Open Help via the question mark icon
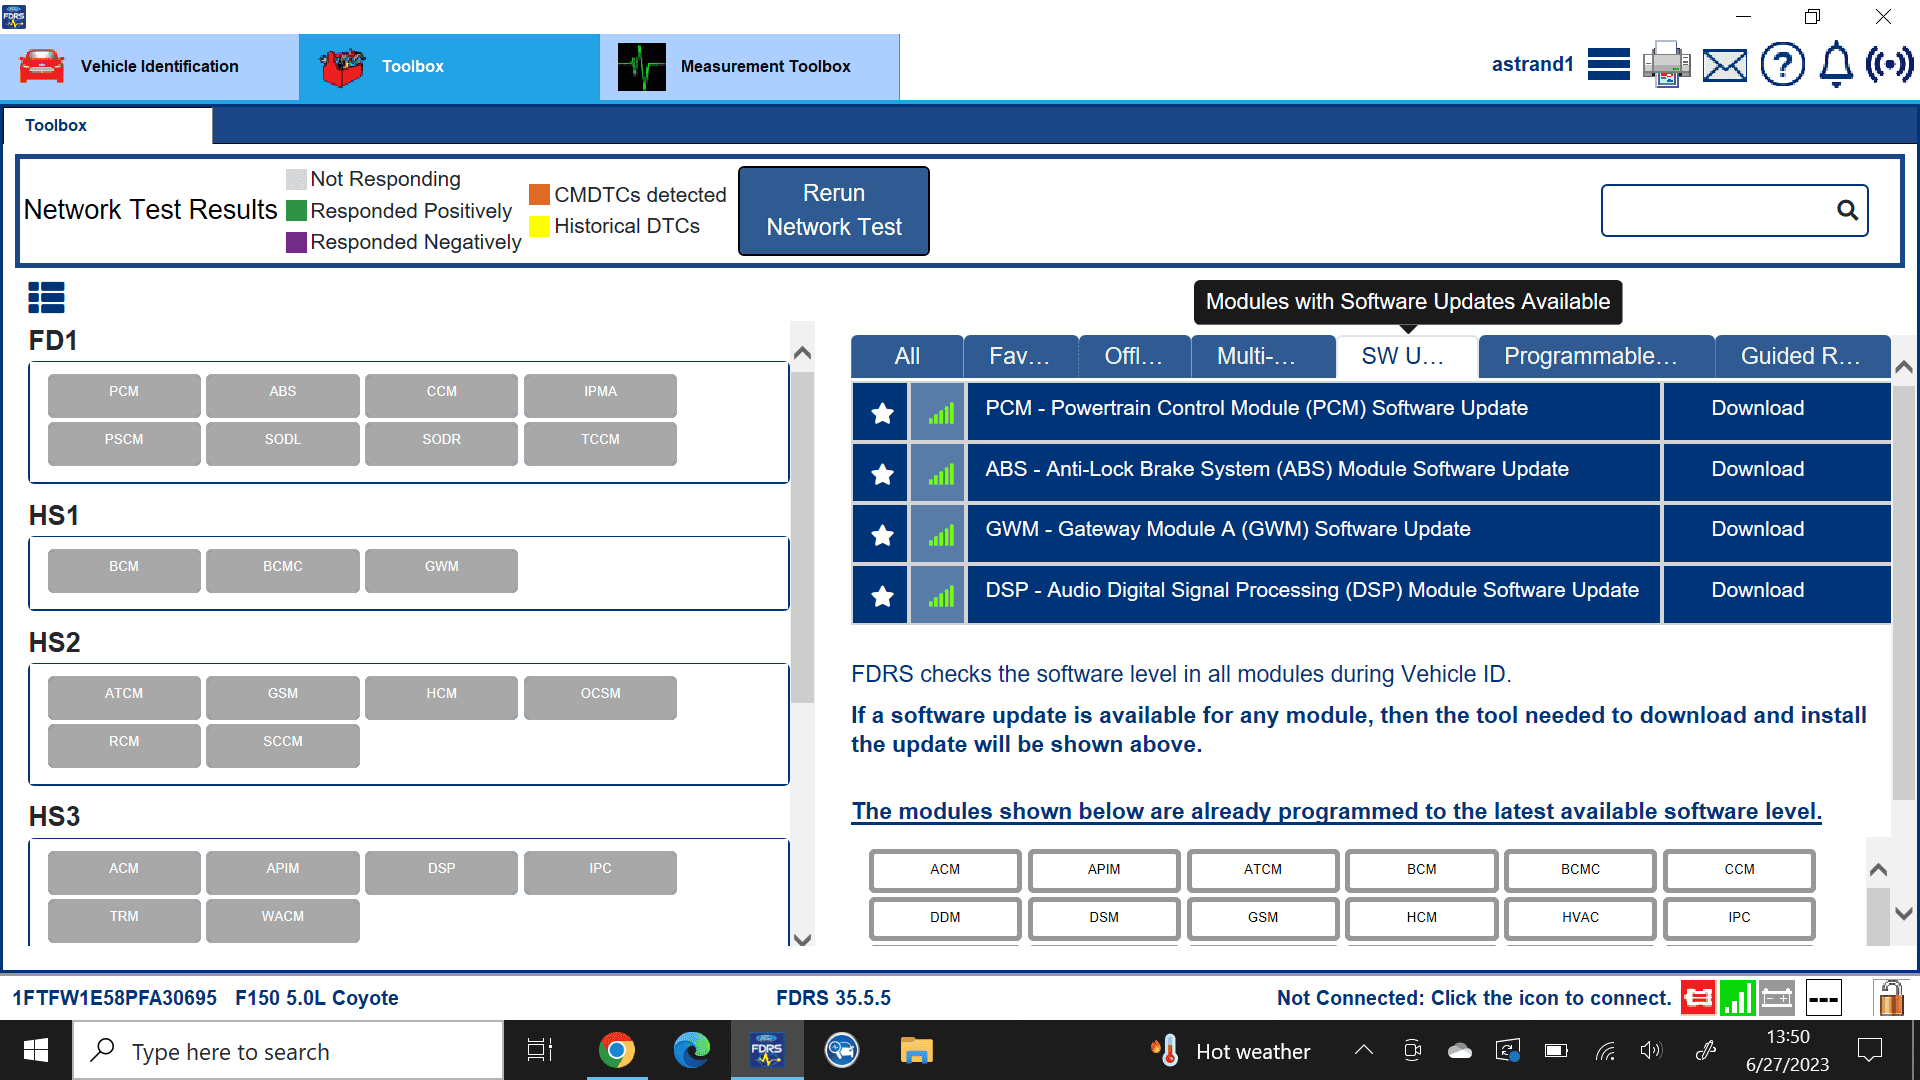This screenshot has height=1080, width=1920. point(1783,64)
